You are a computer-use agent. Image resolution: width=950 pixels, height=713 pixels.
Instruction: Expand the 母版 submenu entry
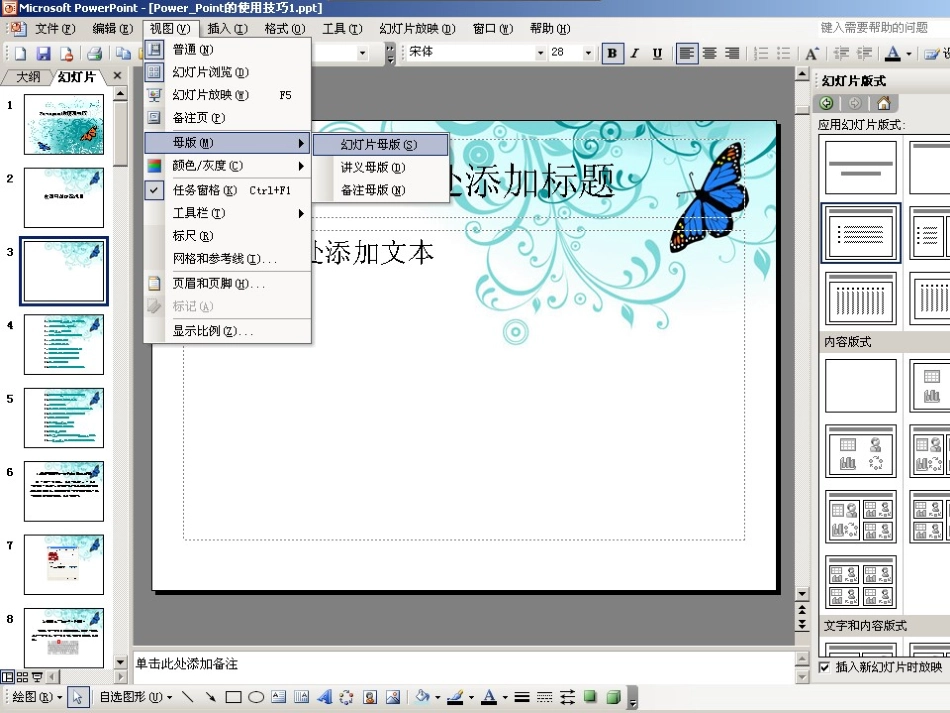point(227,143)
